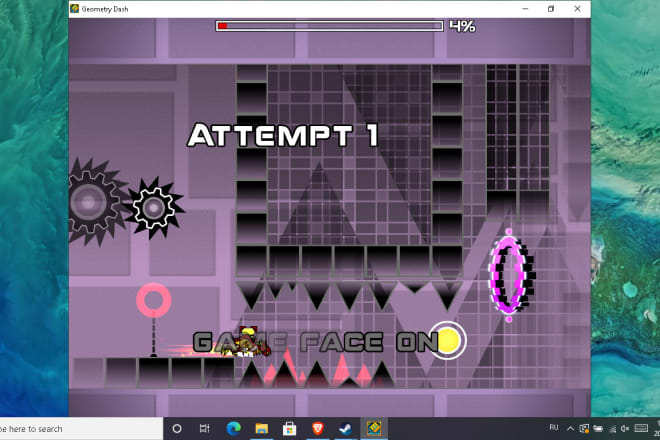Viewport: 660px width, 440px height.
Task: Open the network Wi-Fi tray icon
Action: [x=613, y=429]
